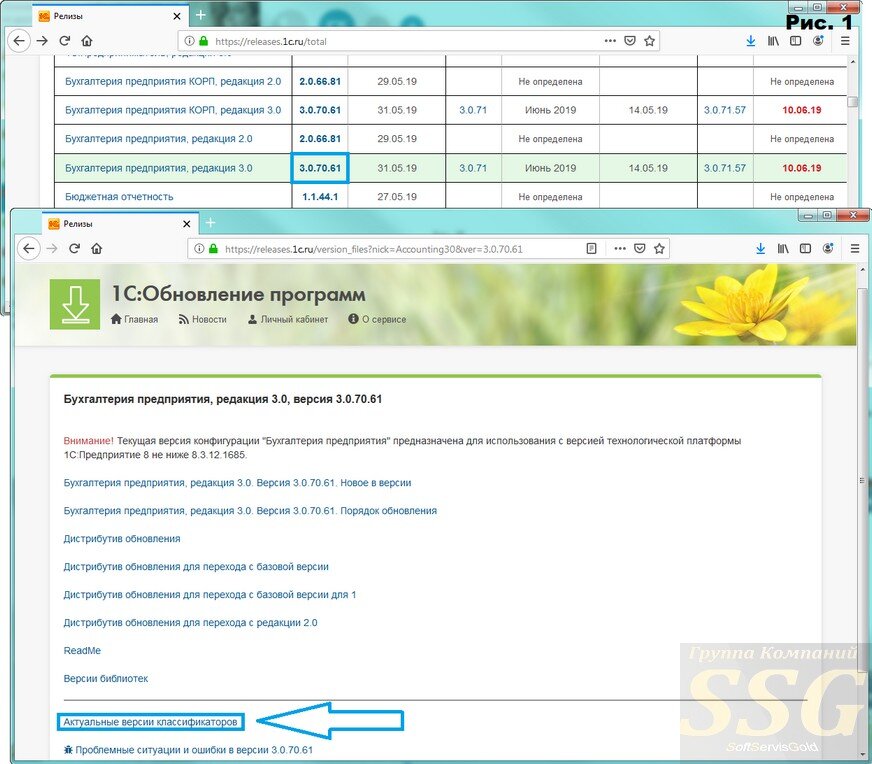Bookmark the releases/total page with the star

click(x=649, y=41)
